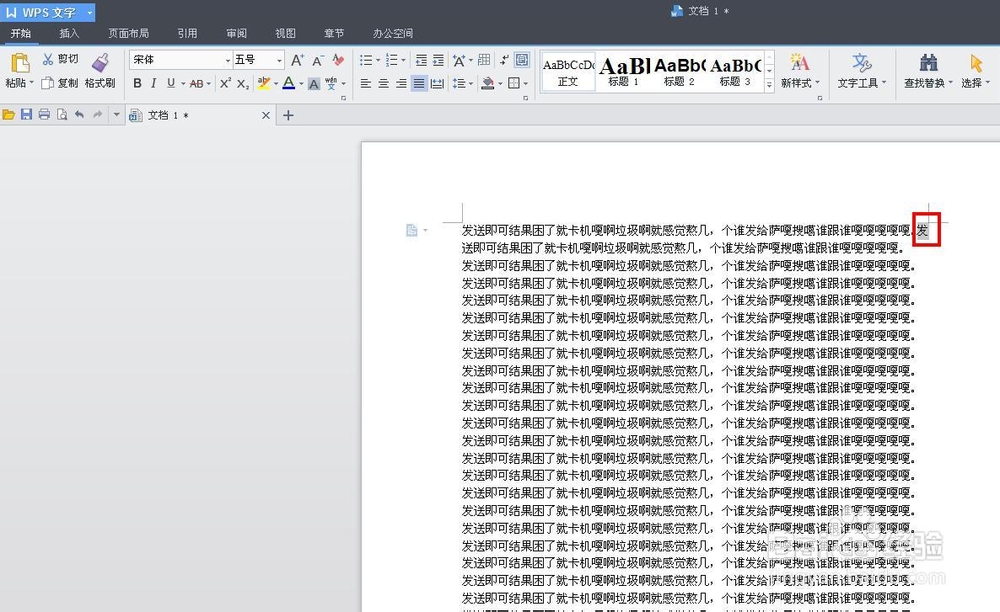Apply the text highlight color
The width and height of the screenshot is (1000, 612).
[x=263, y=83]
